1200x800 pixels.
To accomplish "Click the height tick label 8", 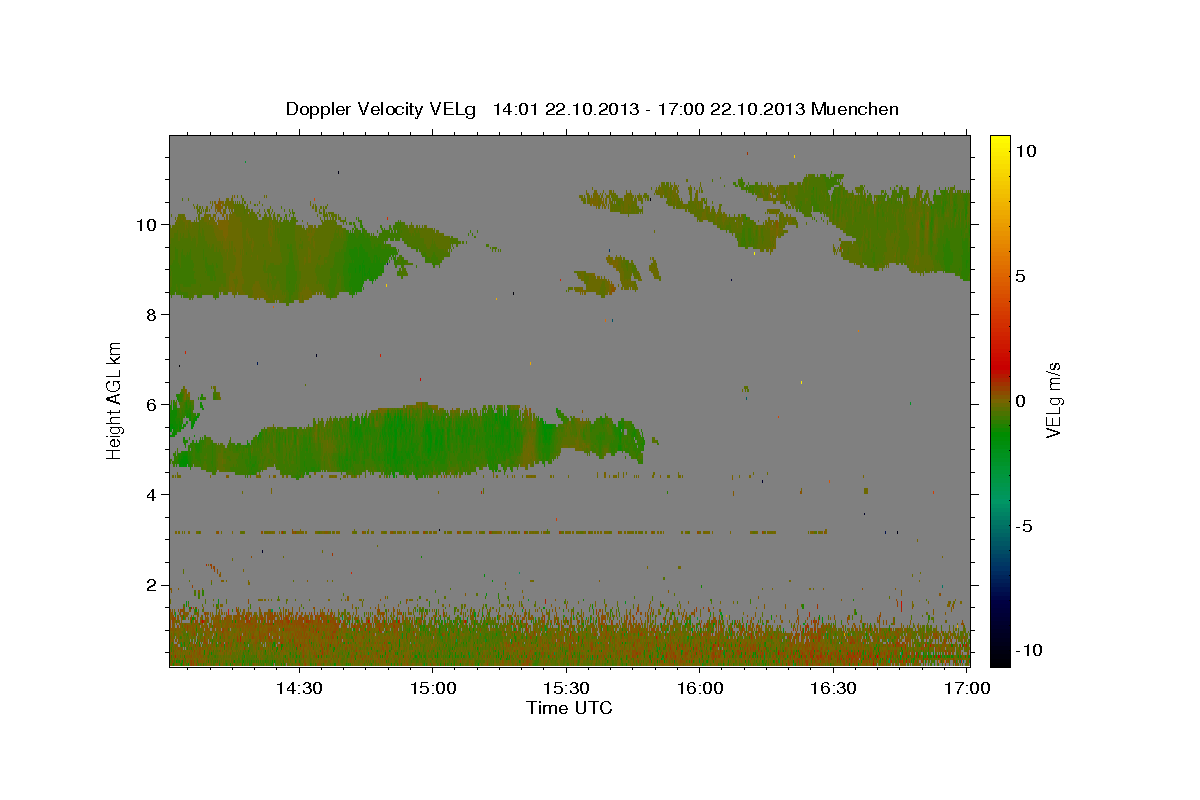I will 151,314.
